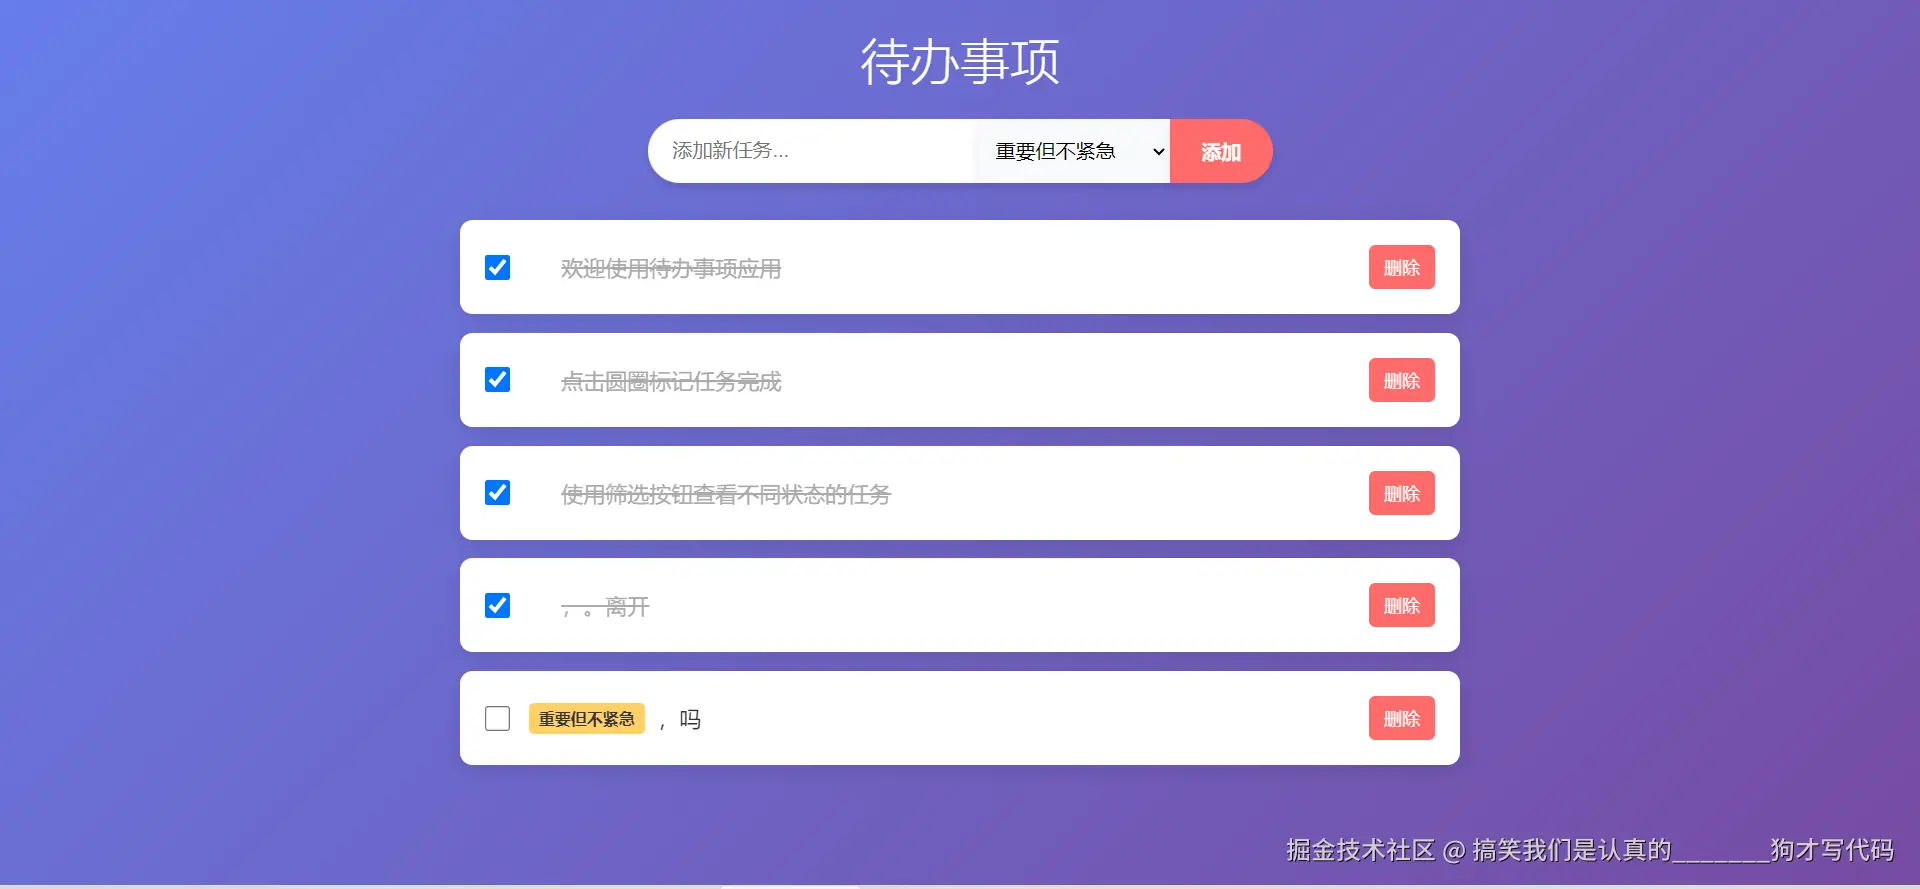The image size is (1920, 889).
Task: Delete the 点击圆圈标记任务完成 task
Action: coord(1401,380)
